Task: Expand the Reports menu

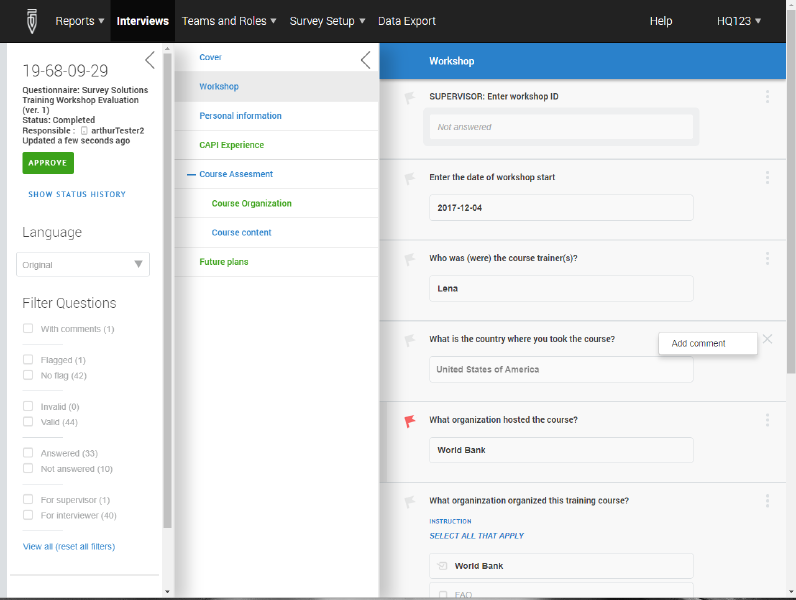Action: point(81,21)
